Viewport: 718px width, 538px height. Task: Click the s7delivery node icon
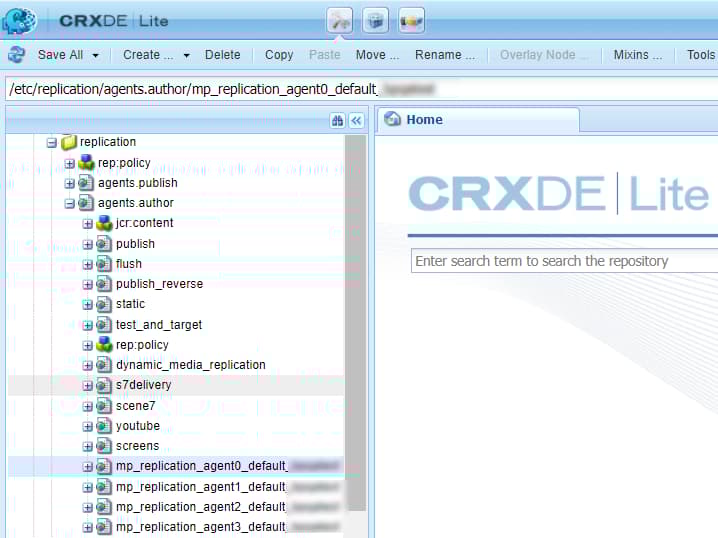pos(104,385)
